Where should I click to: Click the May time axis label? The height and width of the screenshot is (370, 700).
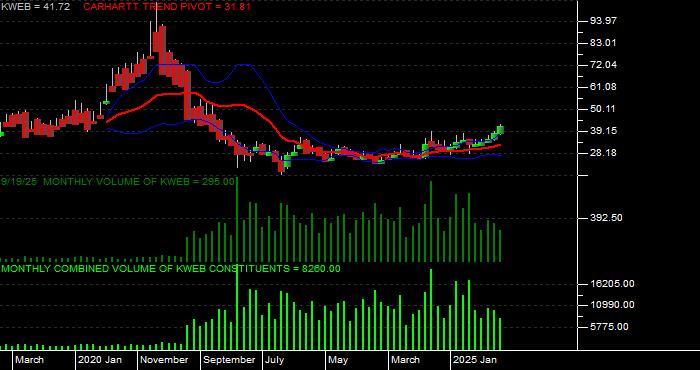click(338, 360)
